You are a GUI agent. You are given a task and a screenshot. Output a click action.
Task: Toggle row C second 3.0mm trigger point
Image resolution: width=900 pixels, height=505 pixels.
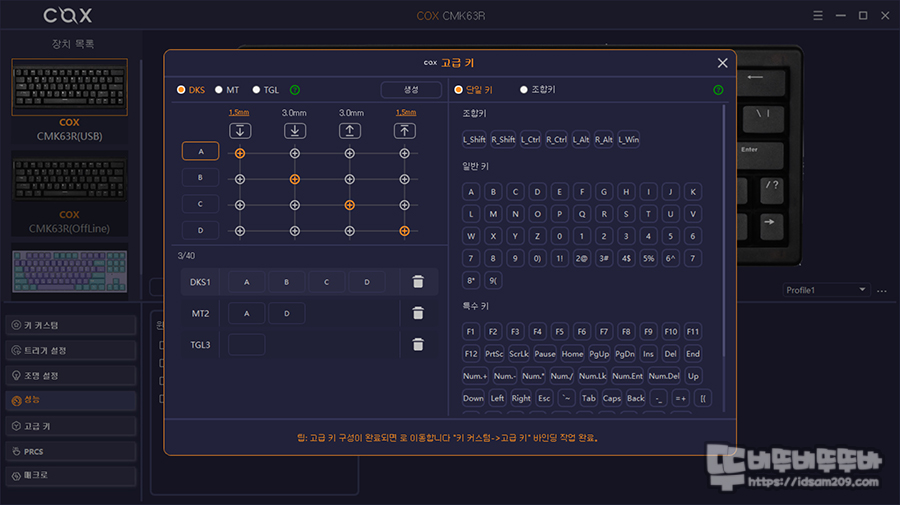pyautogui.click(x=350, y=205)
